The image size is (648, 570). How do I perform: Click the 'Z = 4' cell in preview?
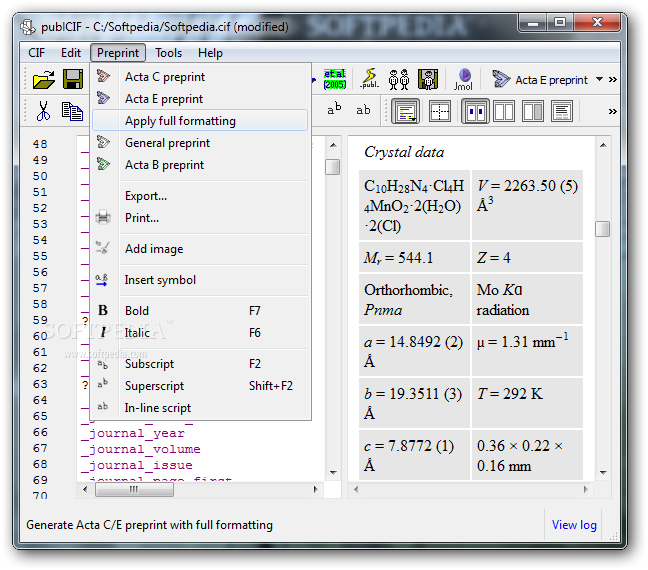[527, 258]
